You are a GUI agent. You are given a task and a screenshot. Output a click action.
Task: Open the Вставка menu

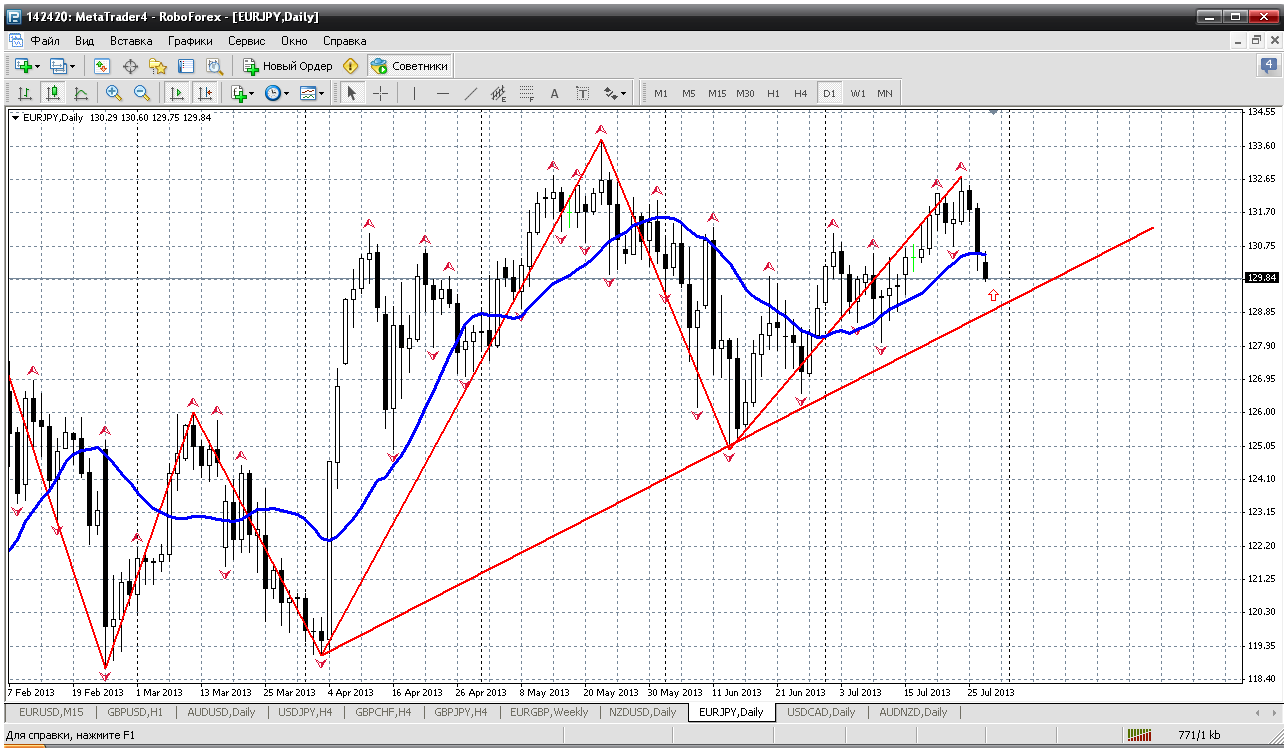tap(131, 41)
